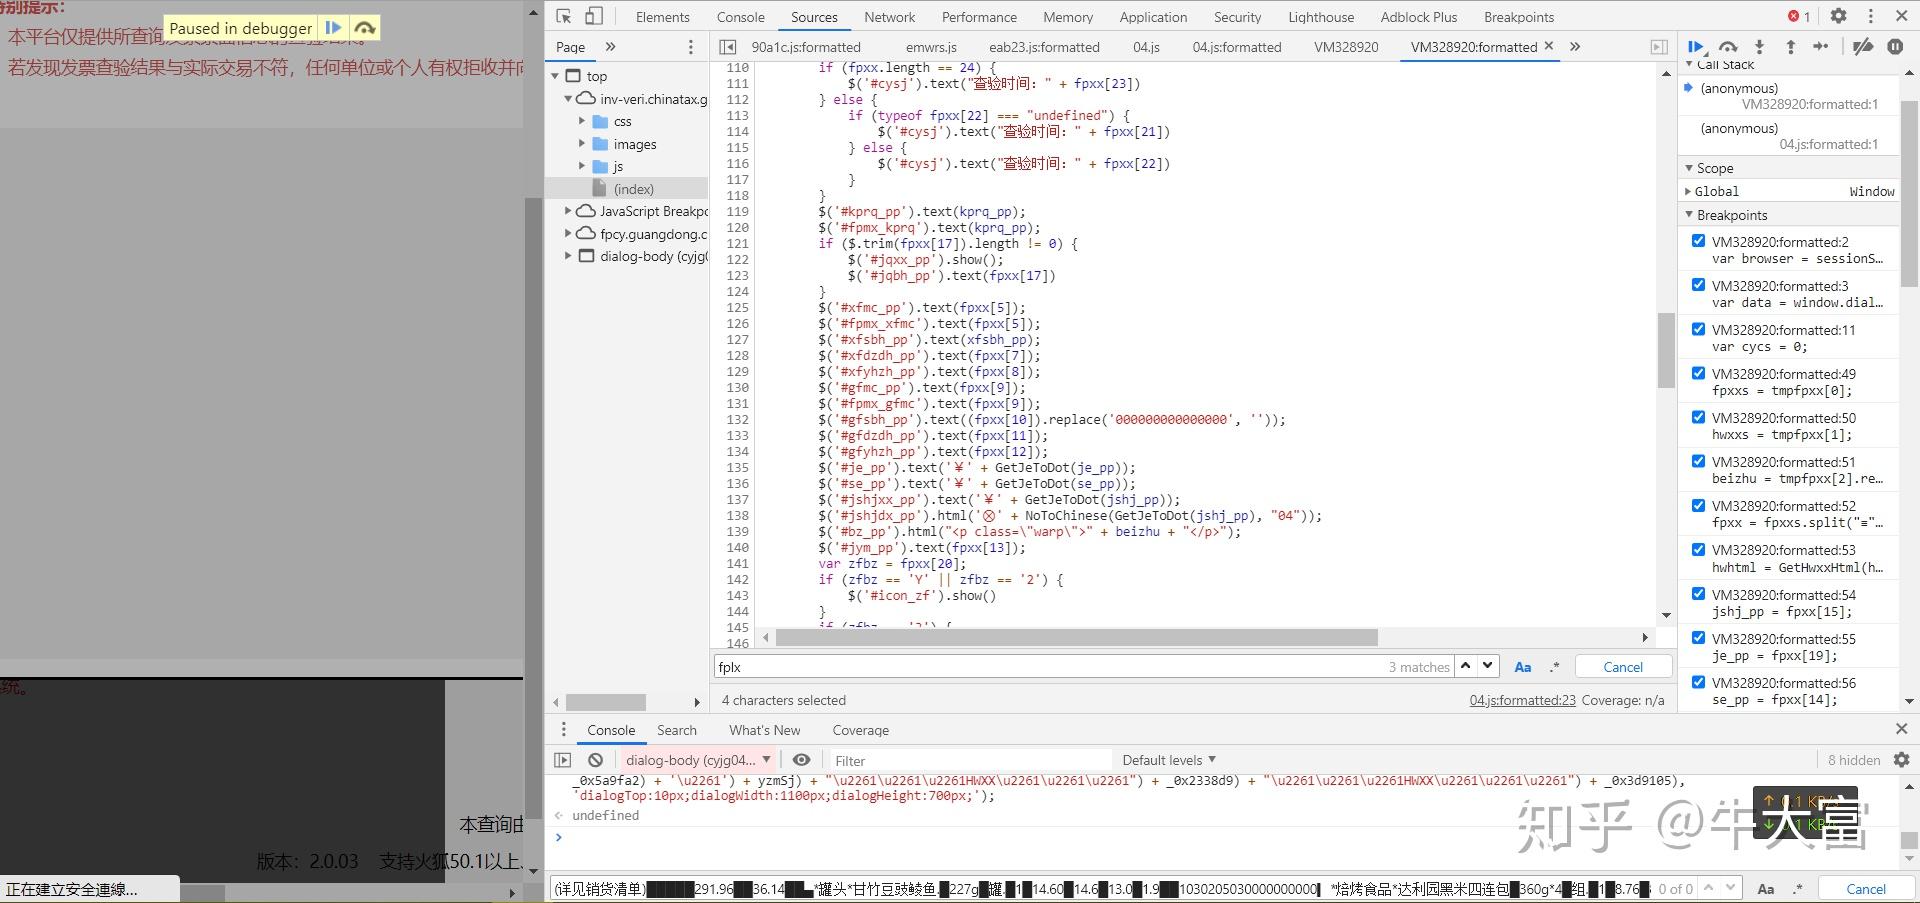Toggle the device toolbar icon

[594, 16]
